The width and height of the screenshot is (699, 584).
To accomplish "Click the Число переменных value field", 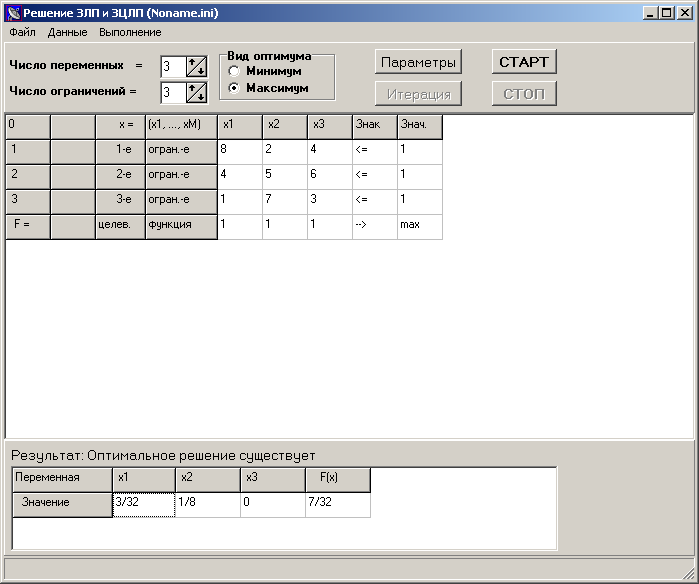I will (x=173, y=67).
